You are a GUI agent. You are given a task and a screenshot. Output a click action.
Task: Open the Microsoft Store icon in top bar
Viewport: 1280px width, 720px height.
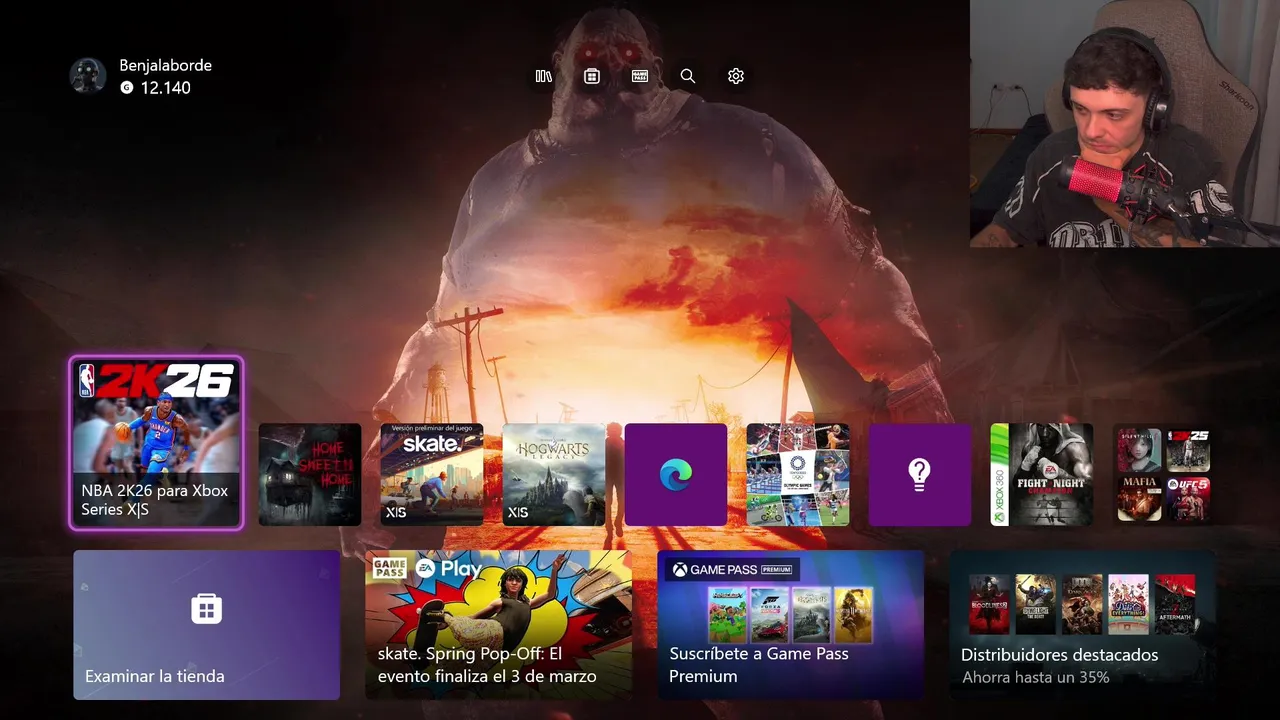pyautogui.click(x=592, y=76)
